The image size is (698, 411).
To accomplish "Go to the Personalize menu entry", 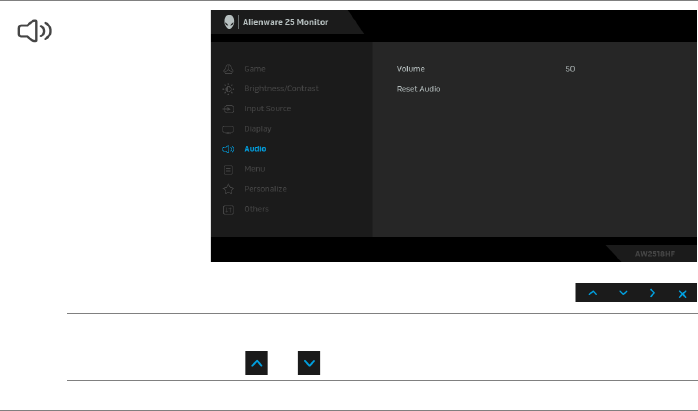I will coord(265,189).
